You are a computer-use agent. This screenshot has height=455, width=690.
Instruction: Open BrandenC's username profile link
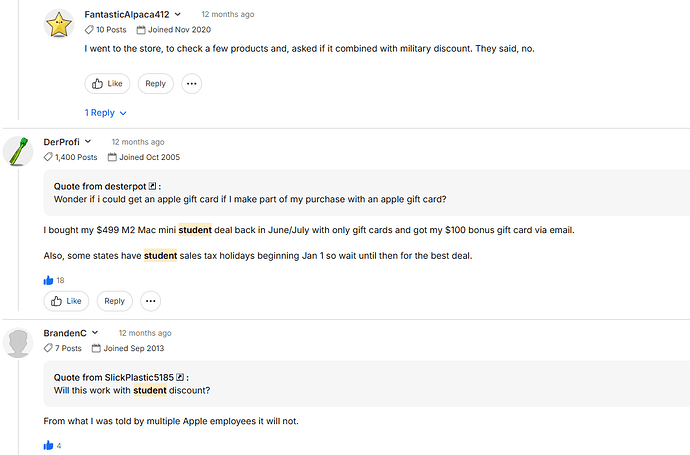point(65,333)
